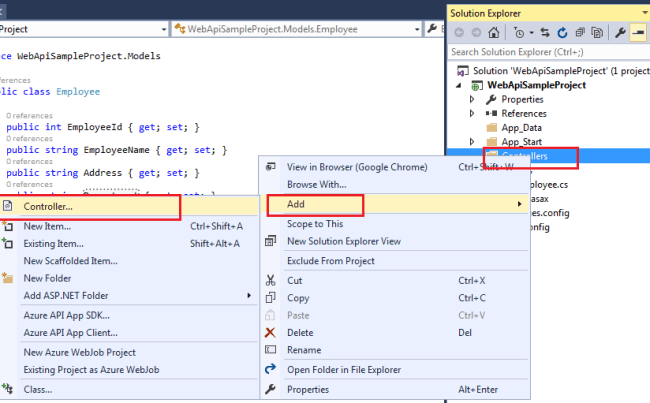650x403 pixels.
Task: Select New Scaffolded Item... menu entry
Action: (x=70, y=261)
